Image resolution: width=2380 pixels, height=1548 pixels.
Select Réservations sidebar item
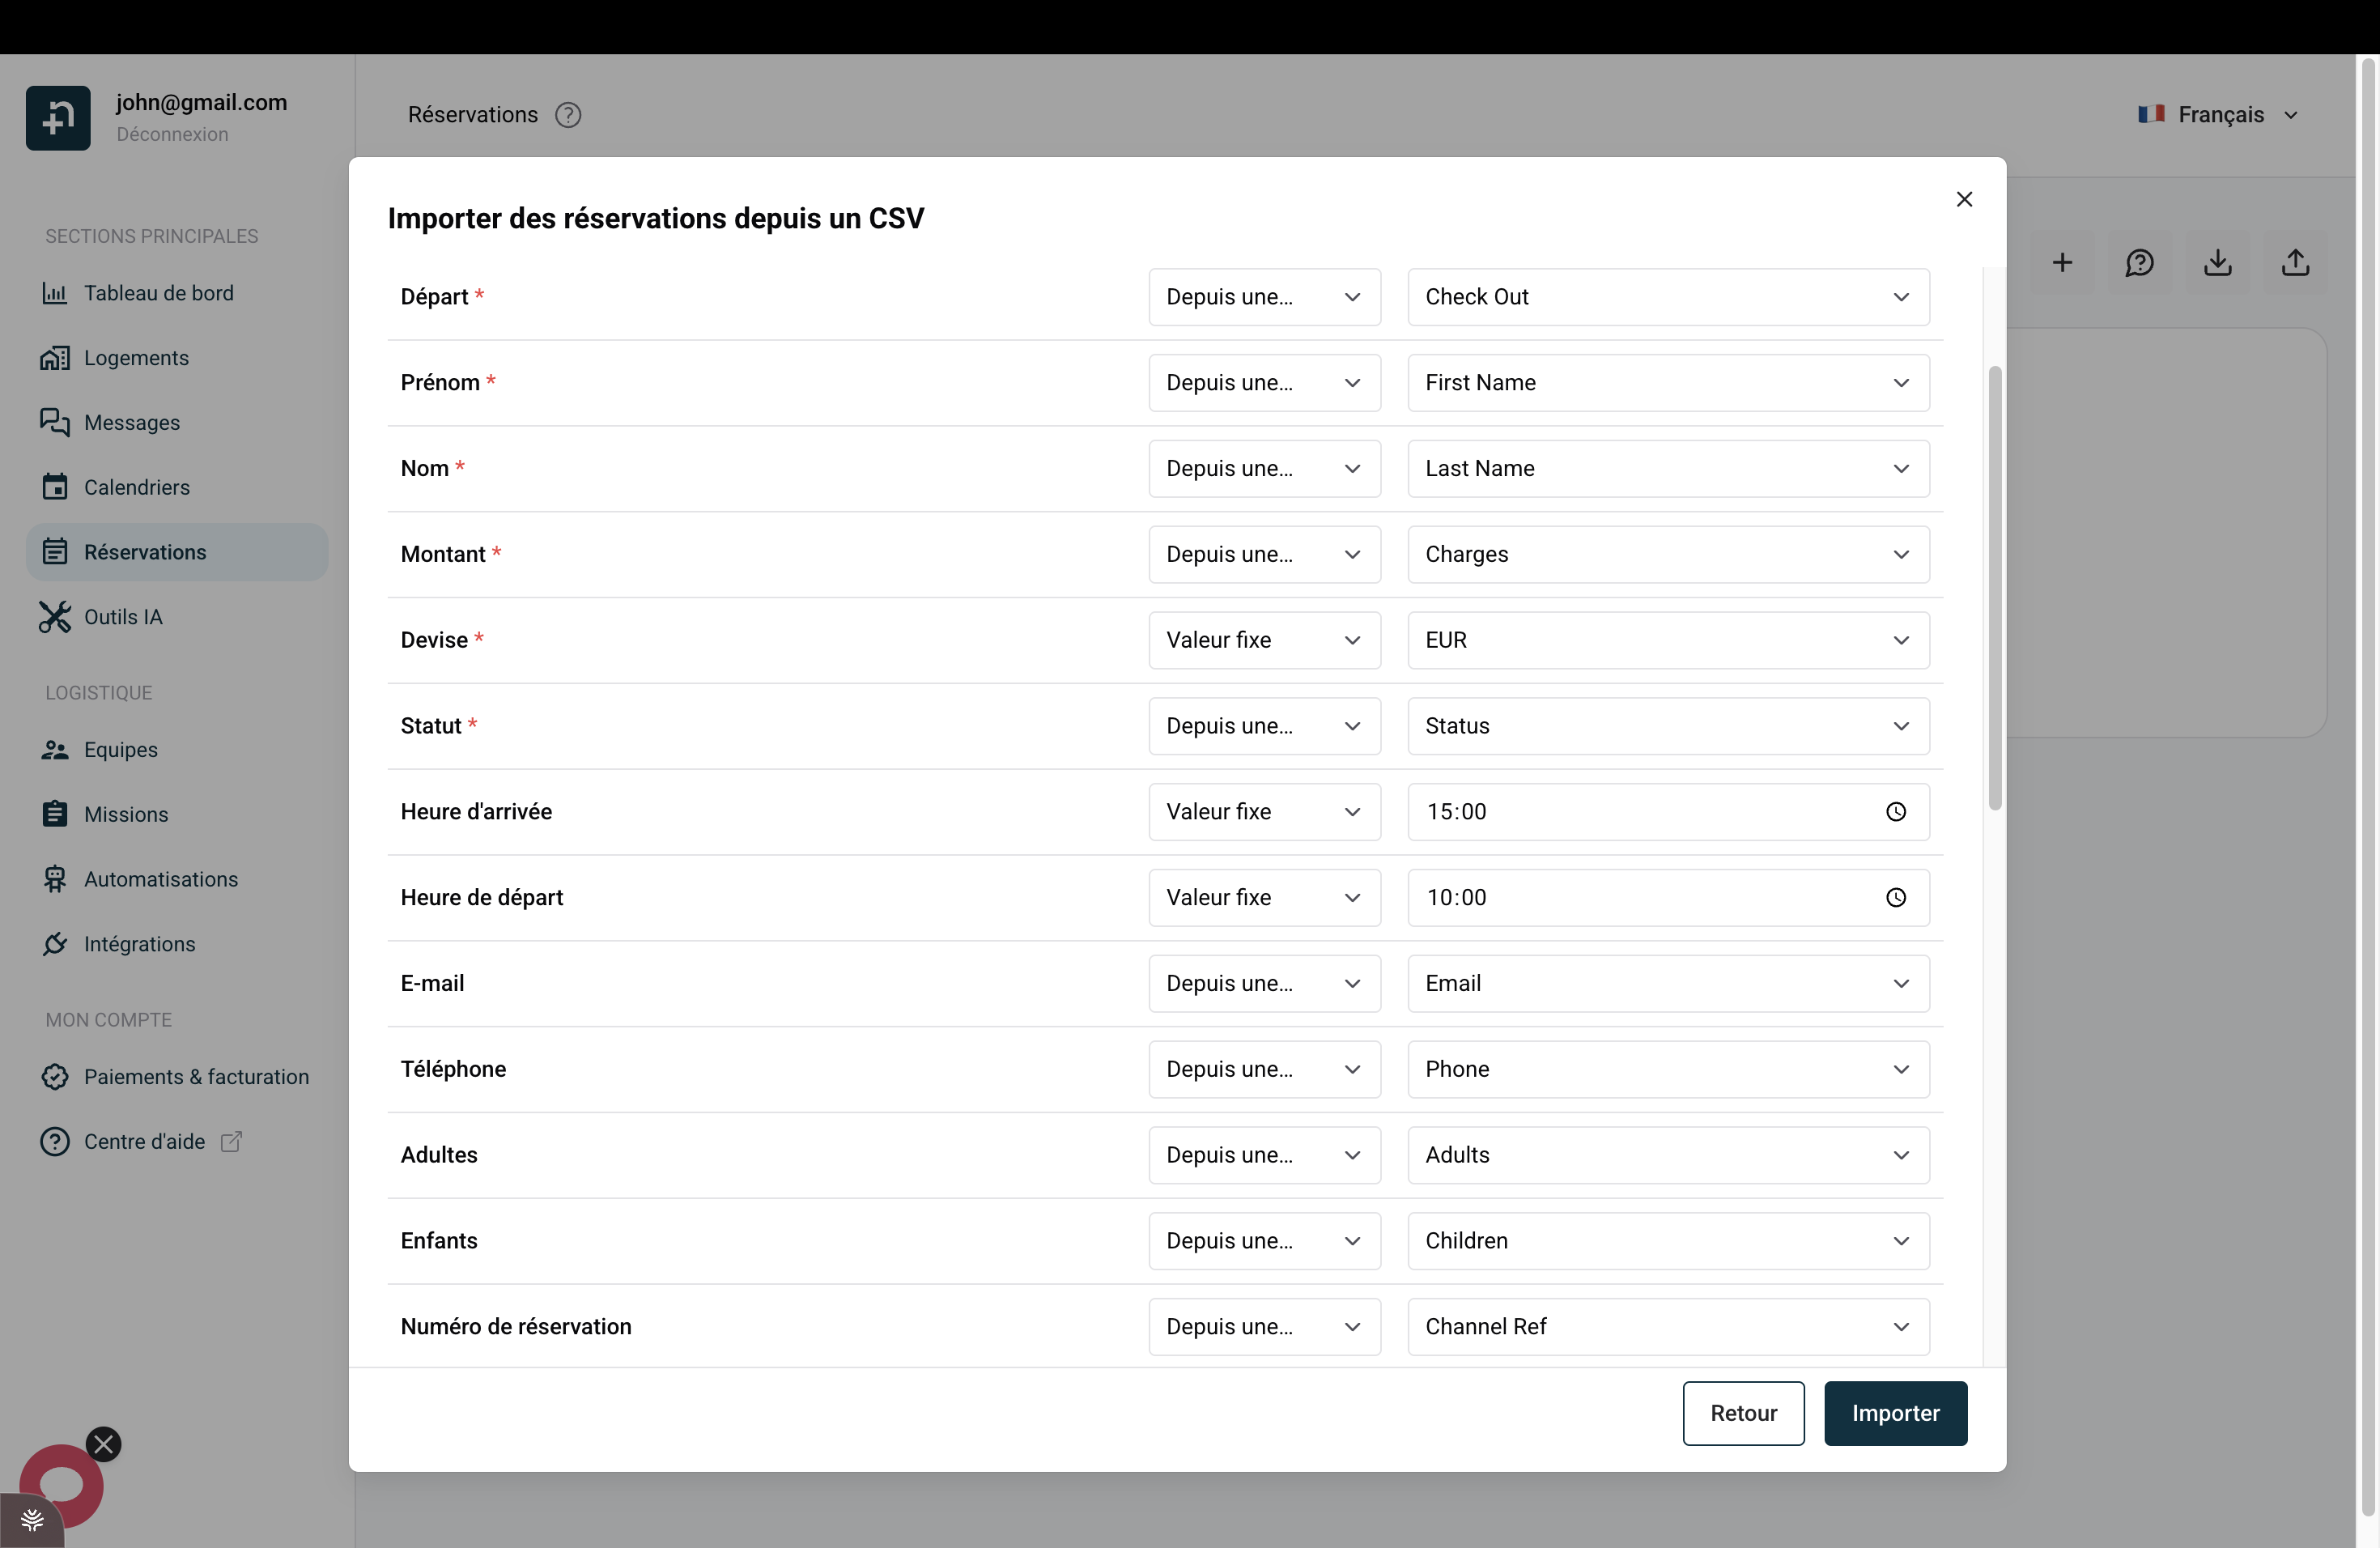pos(177,552)
